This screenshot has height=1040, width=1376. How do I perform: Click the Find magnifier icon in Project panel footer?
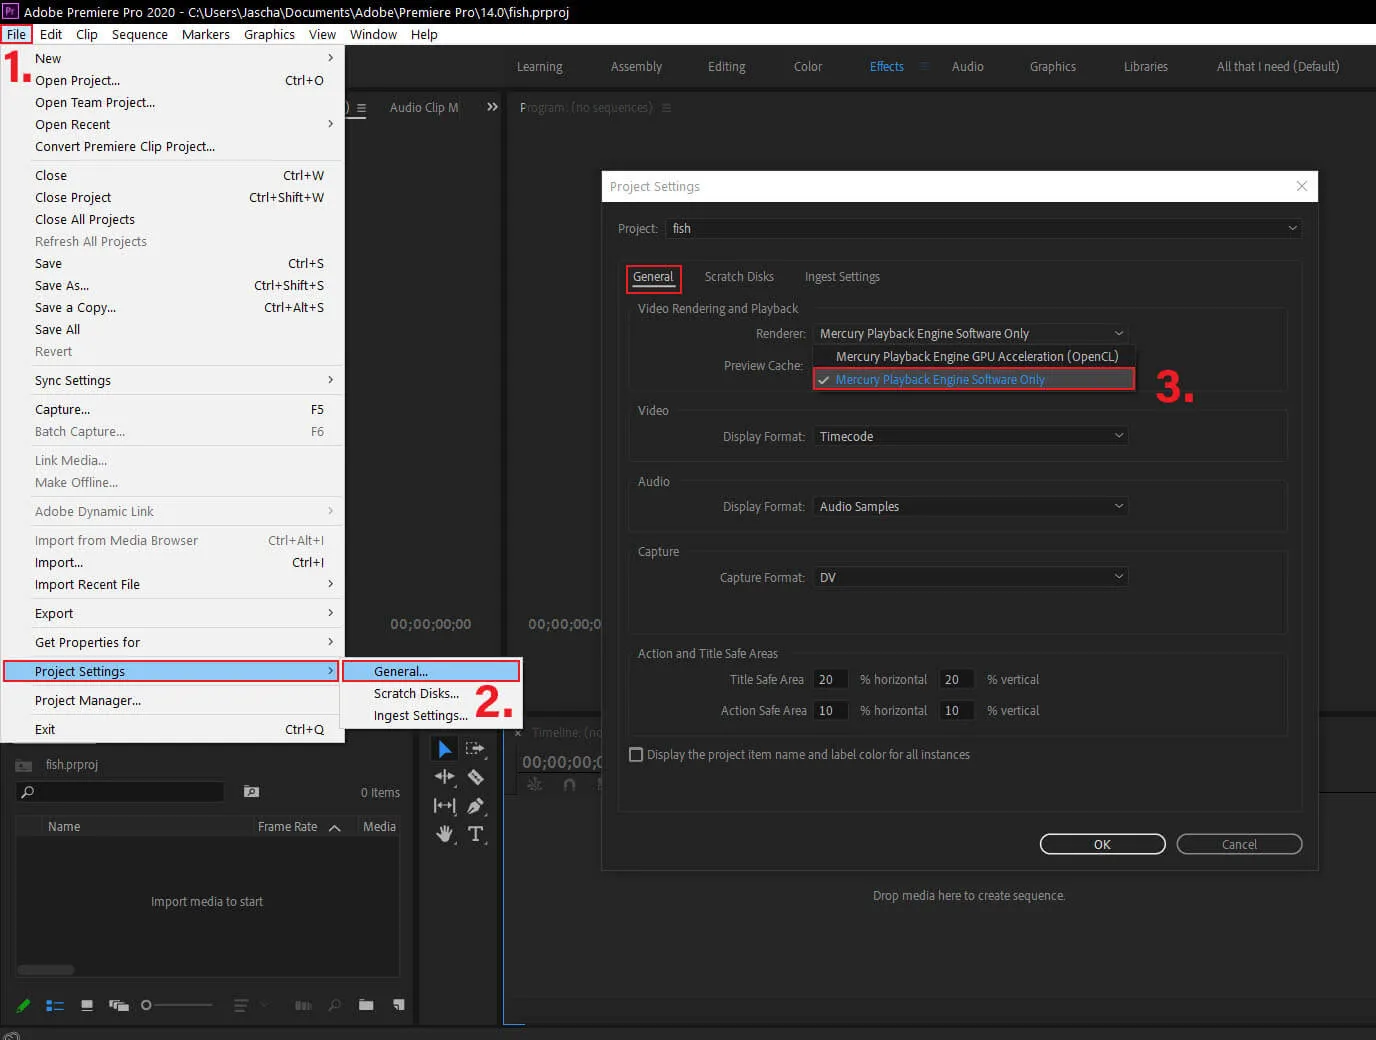[x=335, y=1005]
